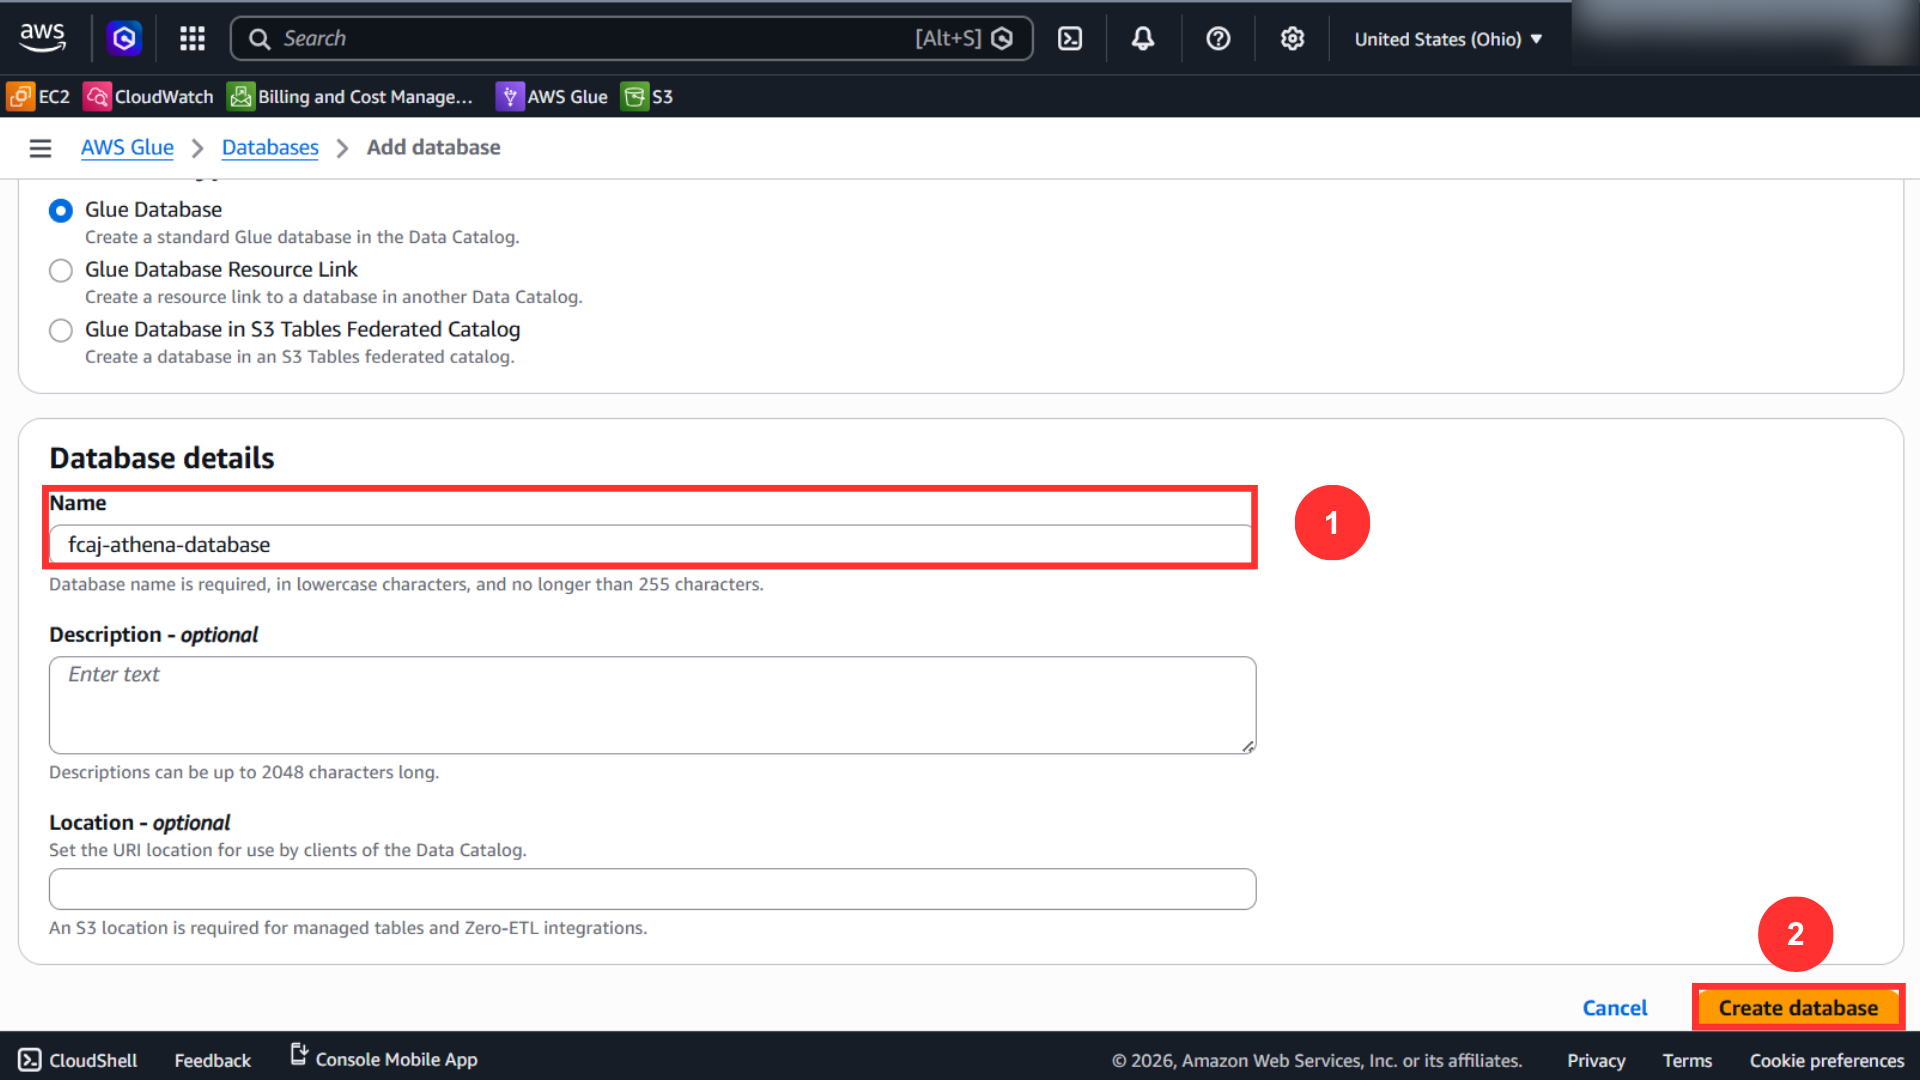Open the United States (Ohio) region dropdown
Image resolution: width=1920 pixels, height=1080 pixels.
point(1448,39)
